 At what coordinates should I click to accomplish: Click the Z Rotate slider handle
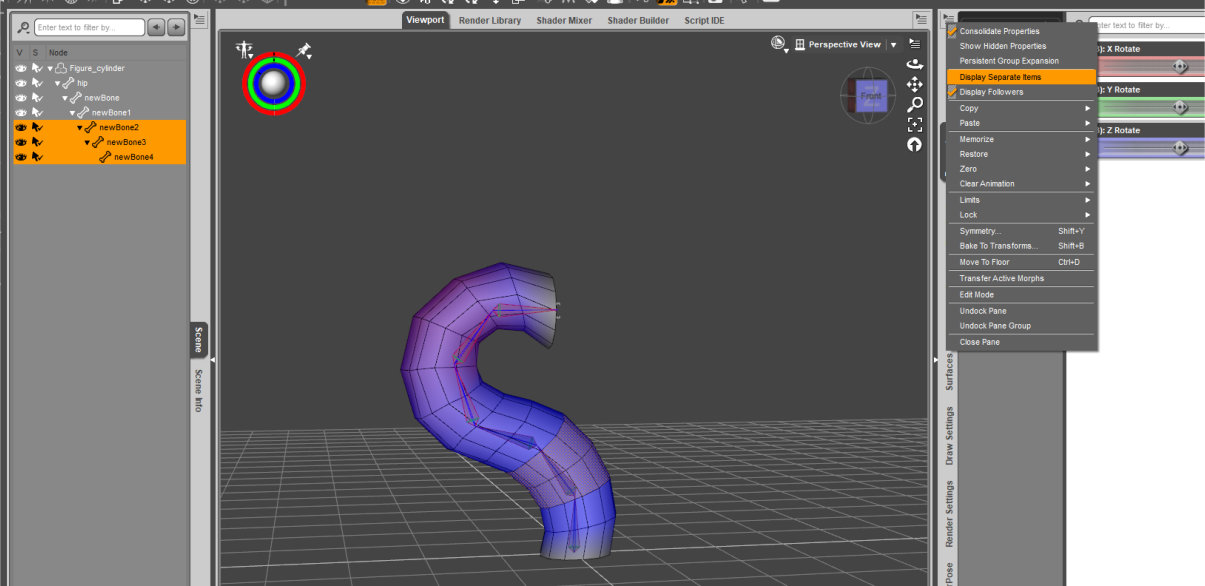coord(1180,148)
